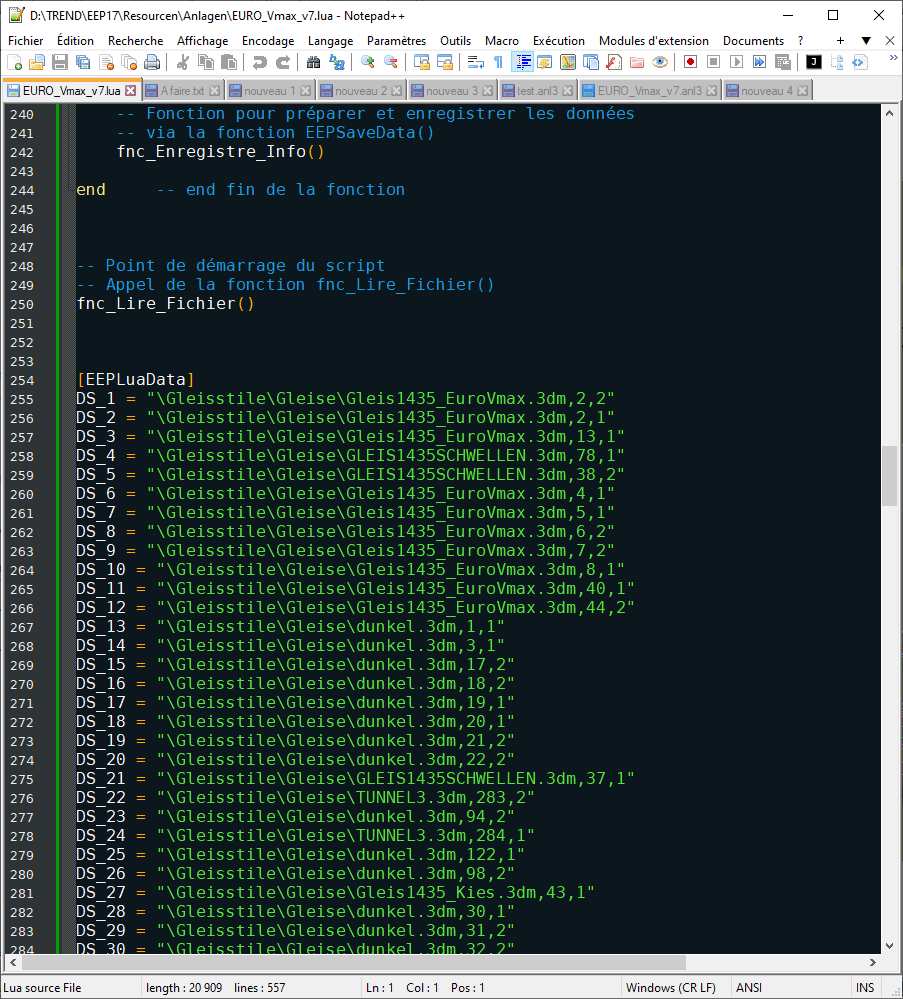
Task: Open the Langage menu
Action: point(330,41)
